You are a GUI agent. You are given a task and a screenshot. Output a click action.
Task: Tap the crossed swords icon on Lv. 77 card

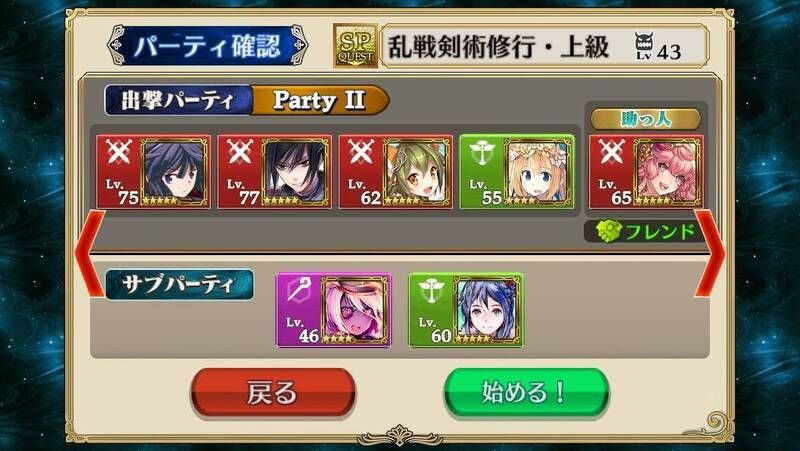[x=240, y=152]
